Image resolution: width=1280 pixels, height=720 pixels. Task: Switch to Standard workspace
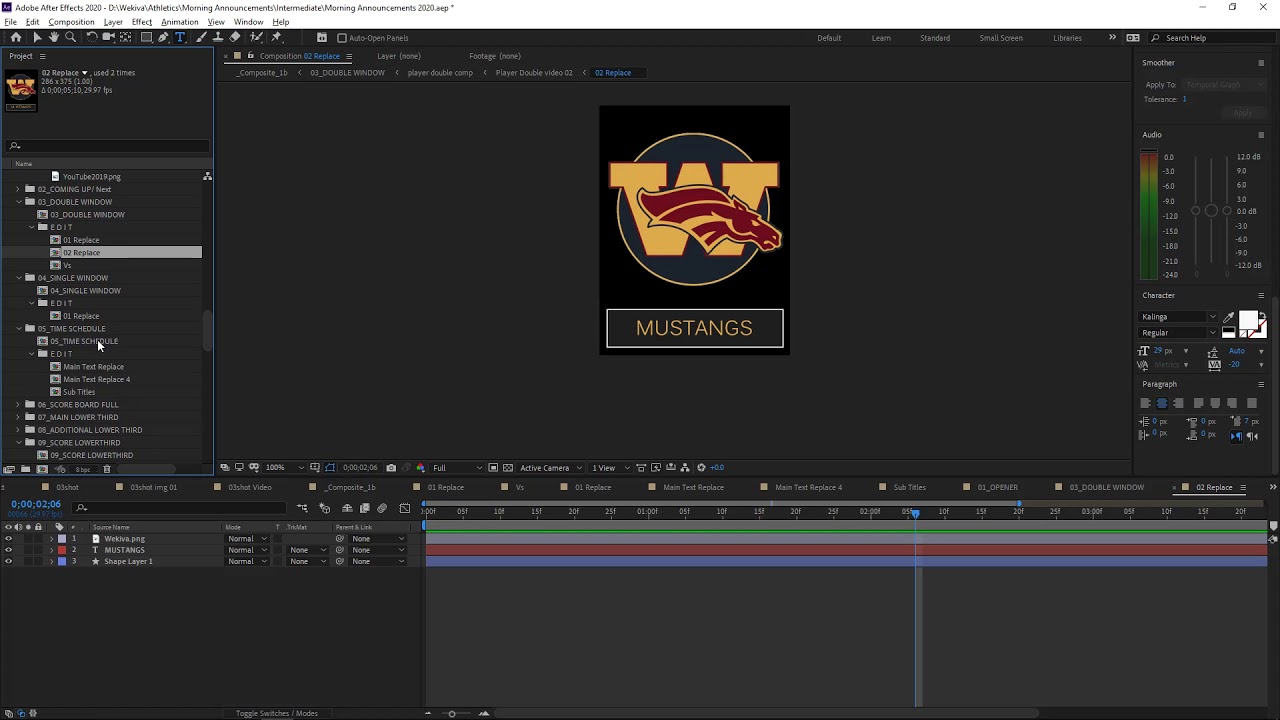(935, 38)
